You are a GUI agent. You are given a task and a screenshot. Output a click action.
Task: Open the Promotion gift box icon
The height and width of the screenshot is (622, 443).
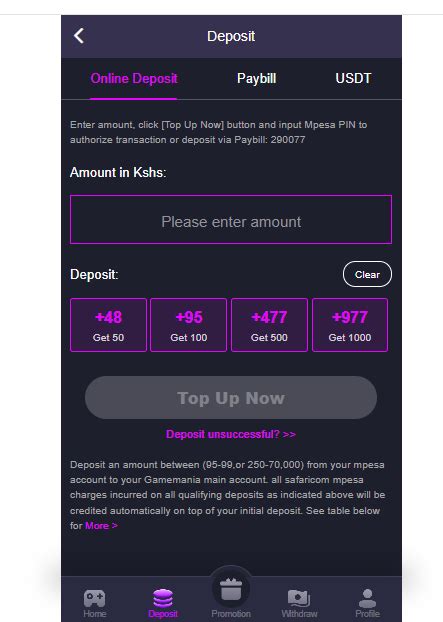point(231,589)
